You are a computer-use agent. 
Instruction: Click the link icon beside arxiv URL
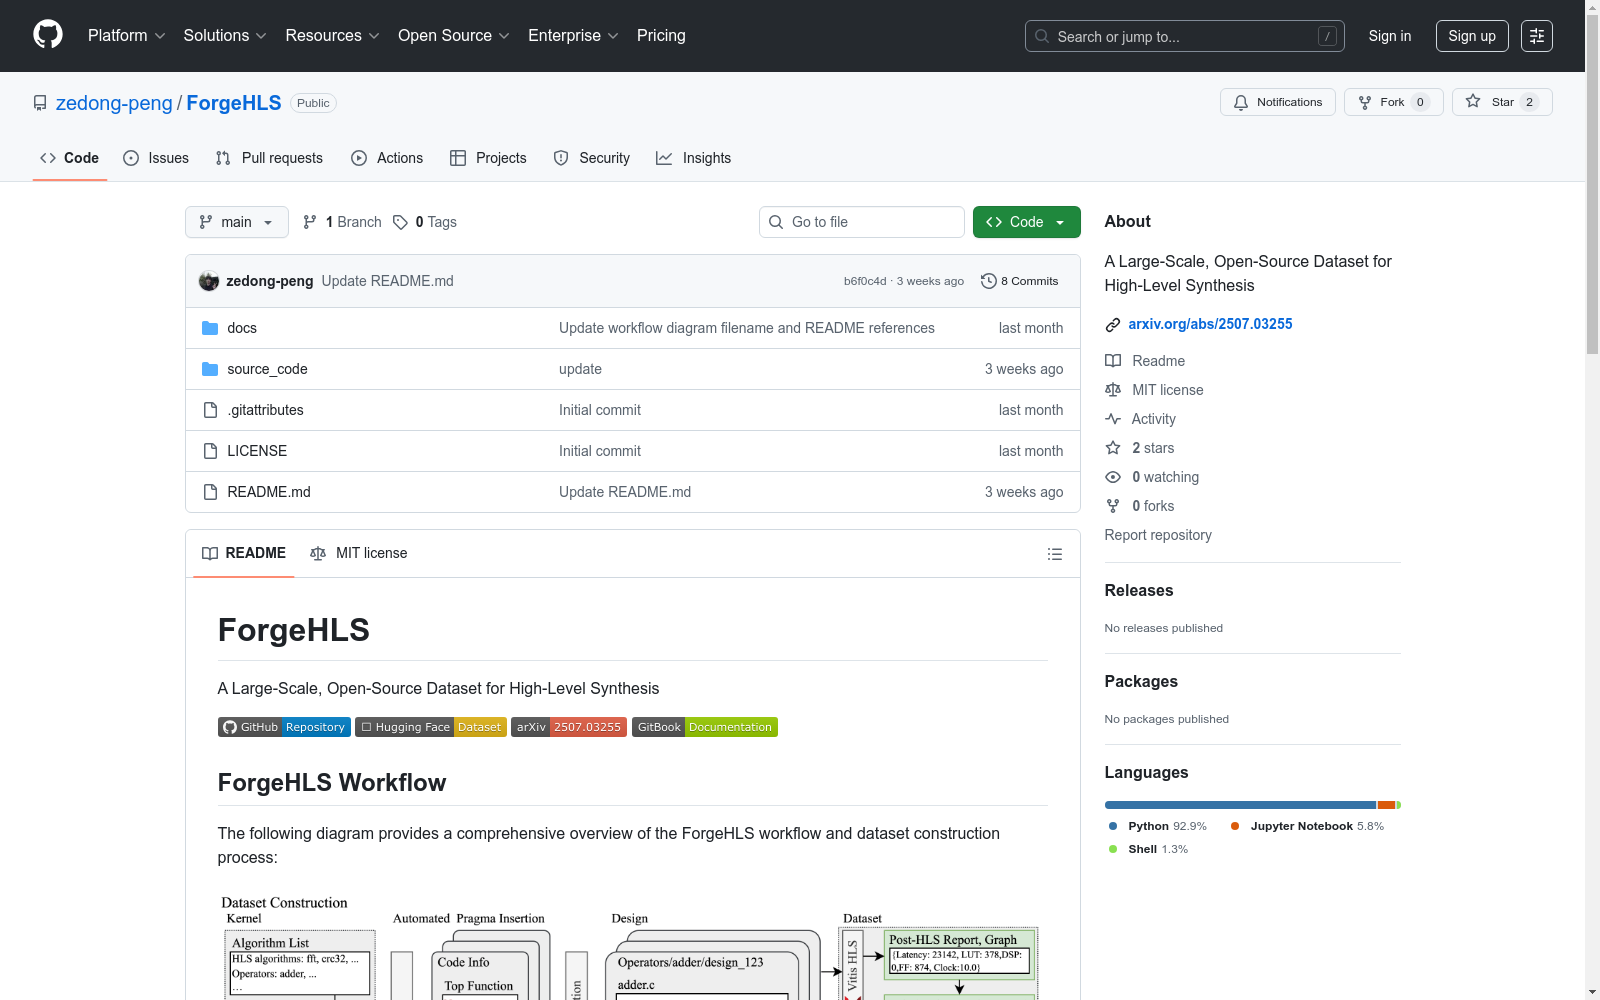click(1113, 324)
